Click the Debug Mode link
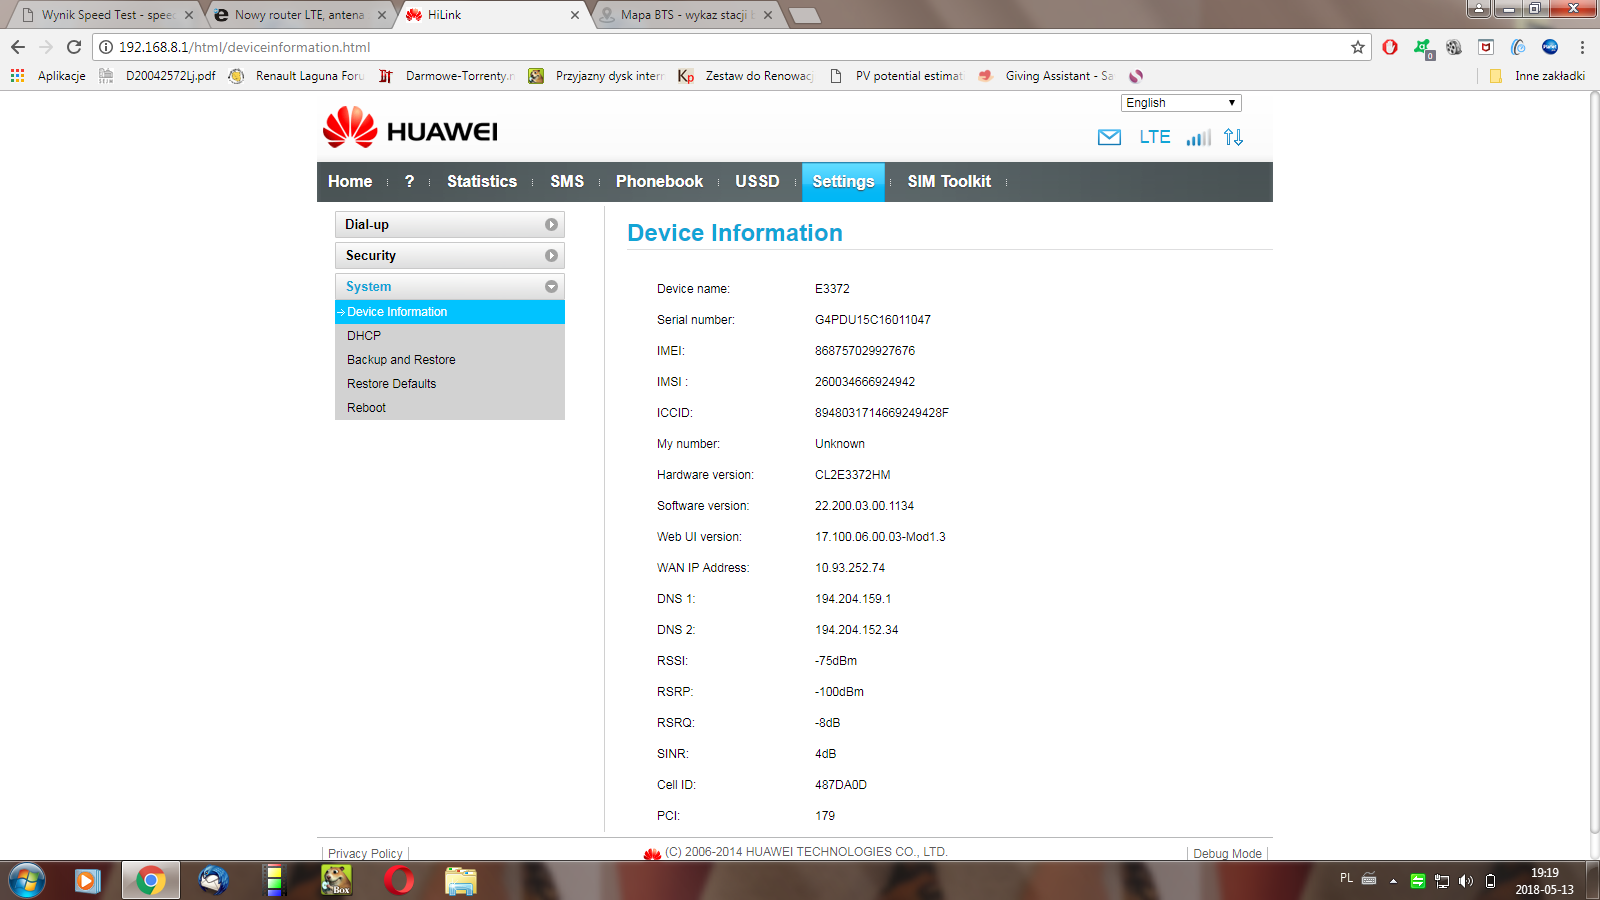 [x=1227, y=854]
